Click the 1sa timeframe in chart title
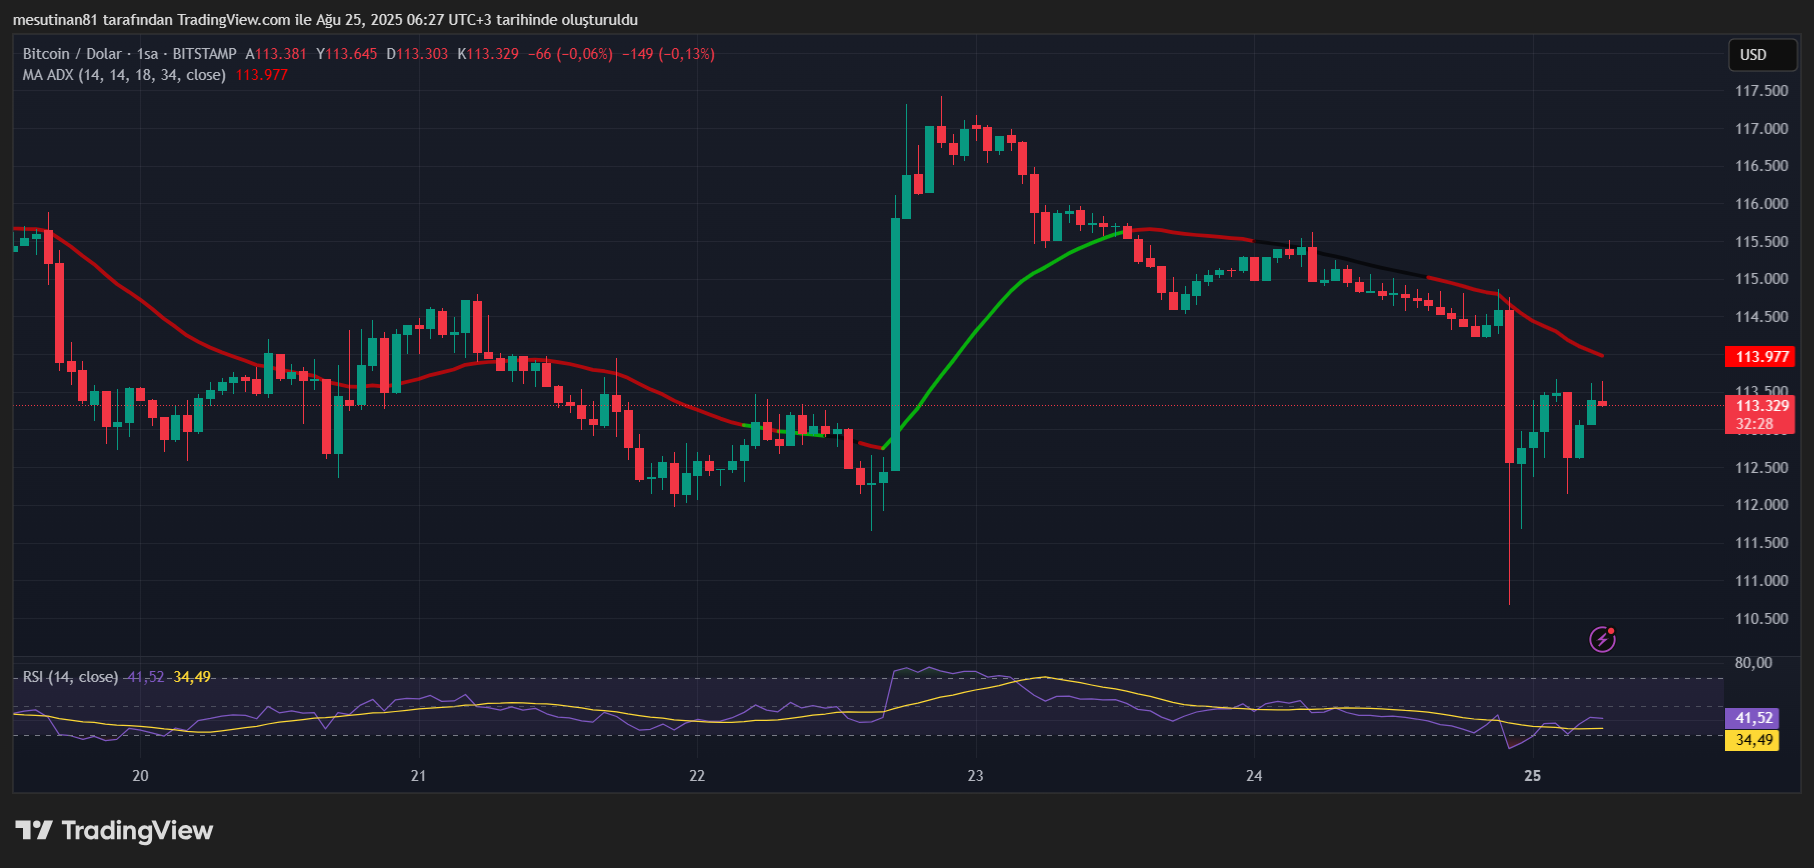 click(x=147, y=54)
